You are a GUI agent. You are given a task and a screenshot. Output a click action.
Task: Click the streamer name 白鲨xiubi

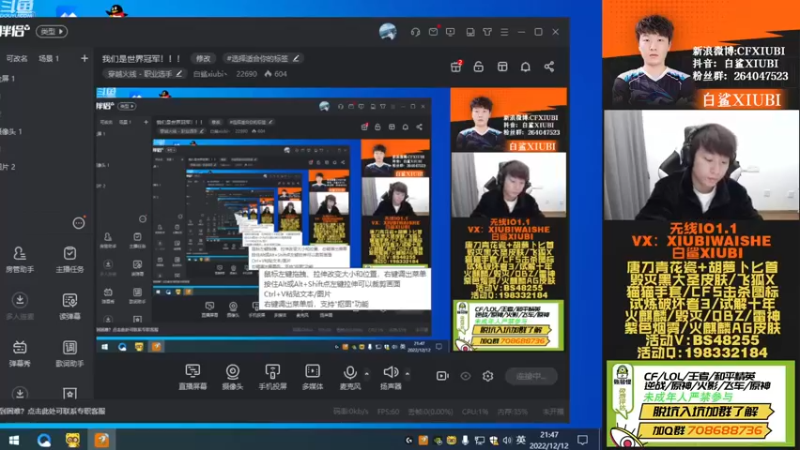[x=210, y=74]
